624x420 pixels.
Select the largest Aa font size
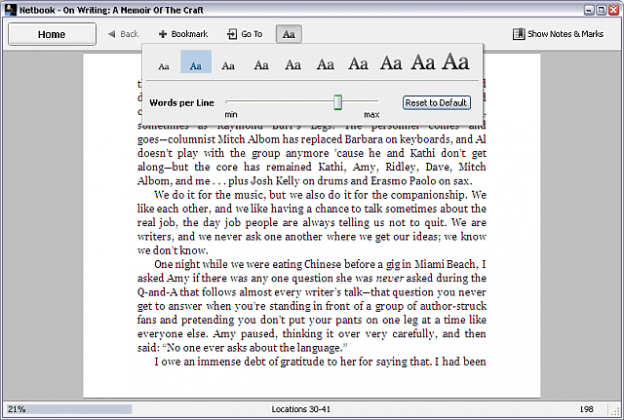pos(456,62)
